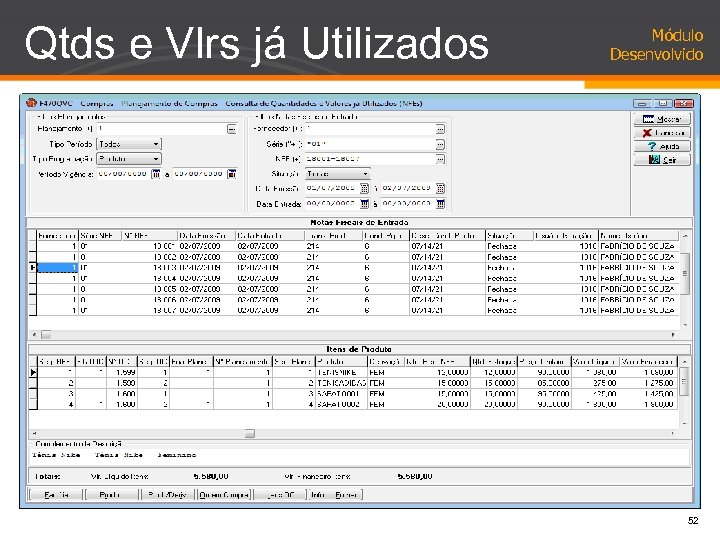Click the application icon in title bar
720x540 pixels.
(31, 103)
